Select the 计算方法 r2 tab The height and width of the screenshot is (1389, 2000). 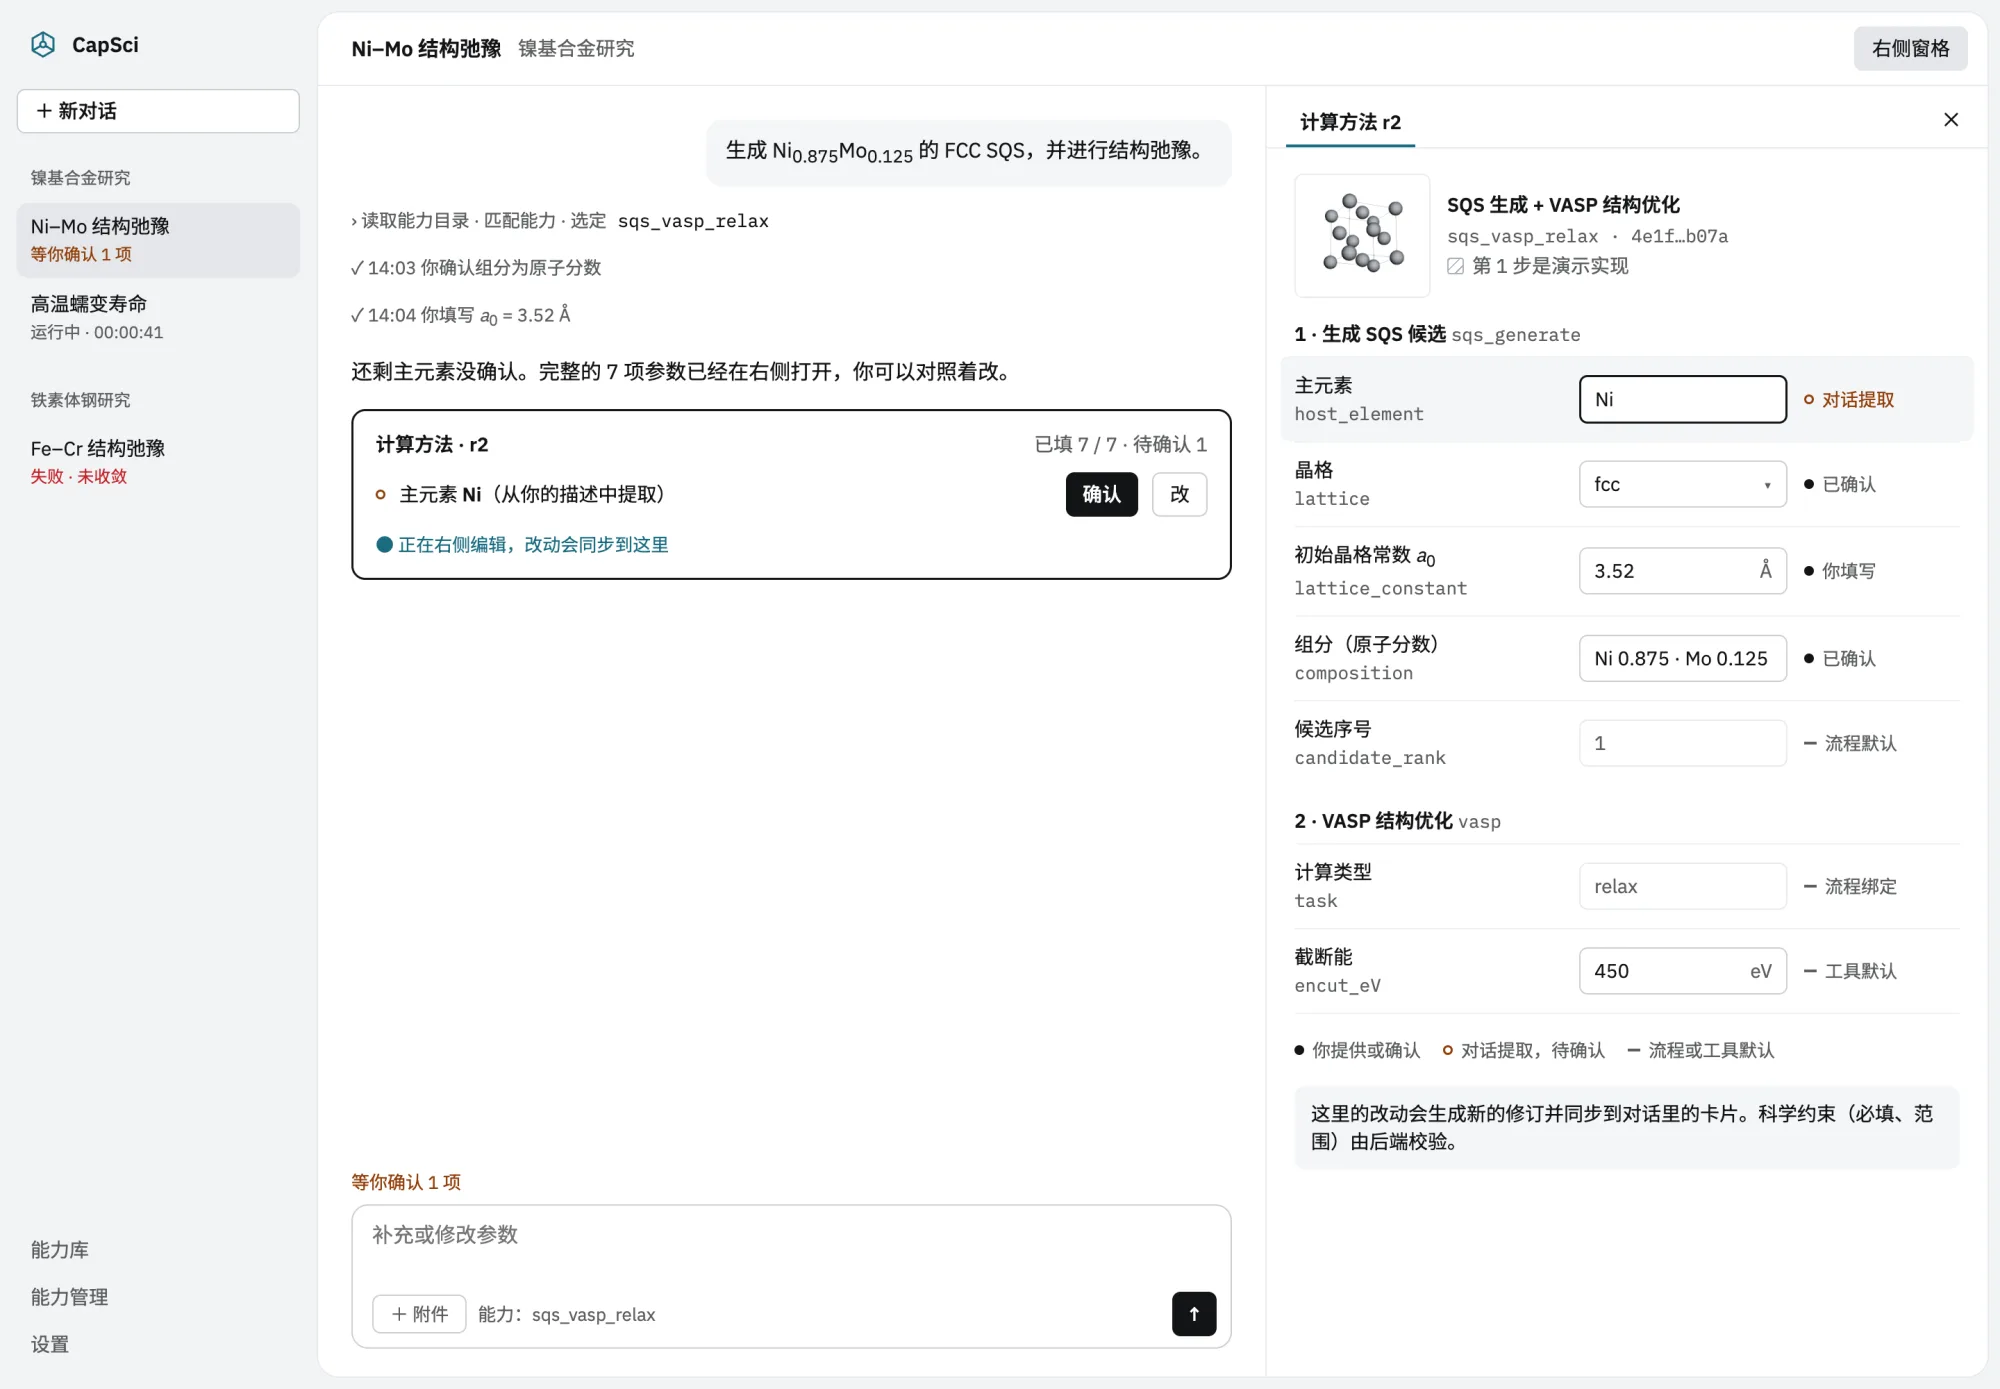[x=1350, y=122]
